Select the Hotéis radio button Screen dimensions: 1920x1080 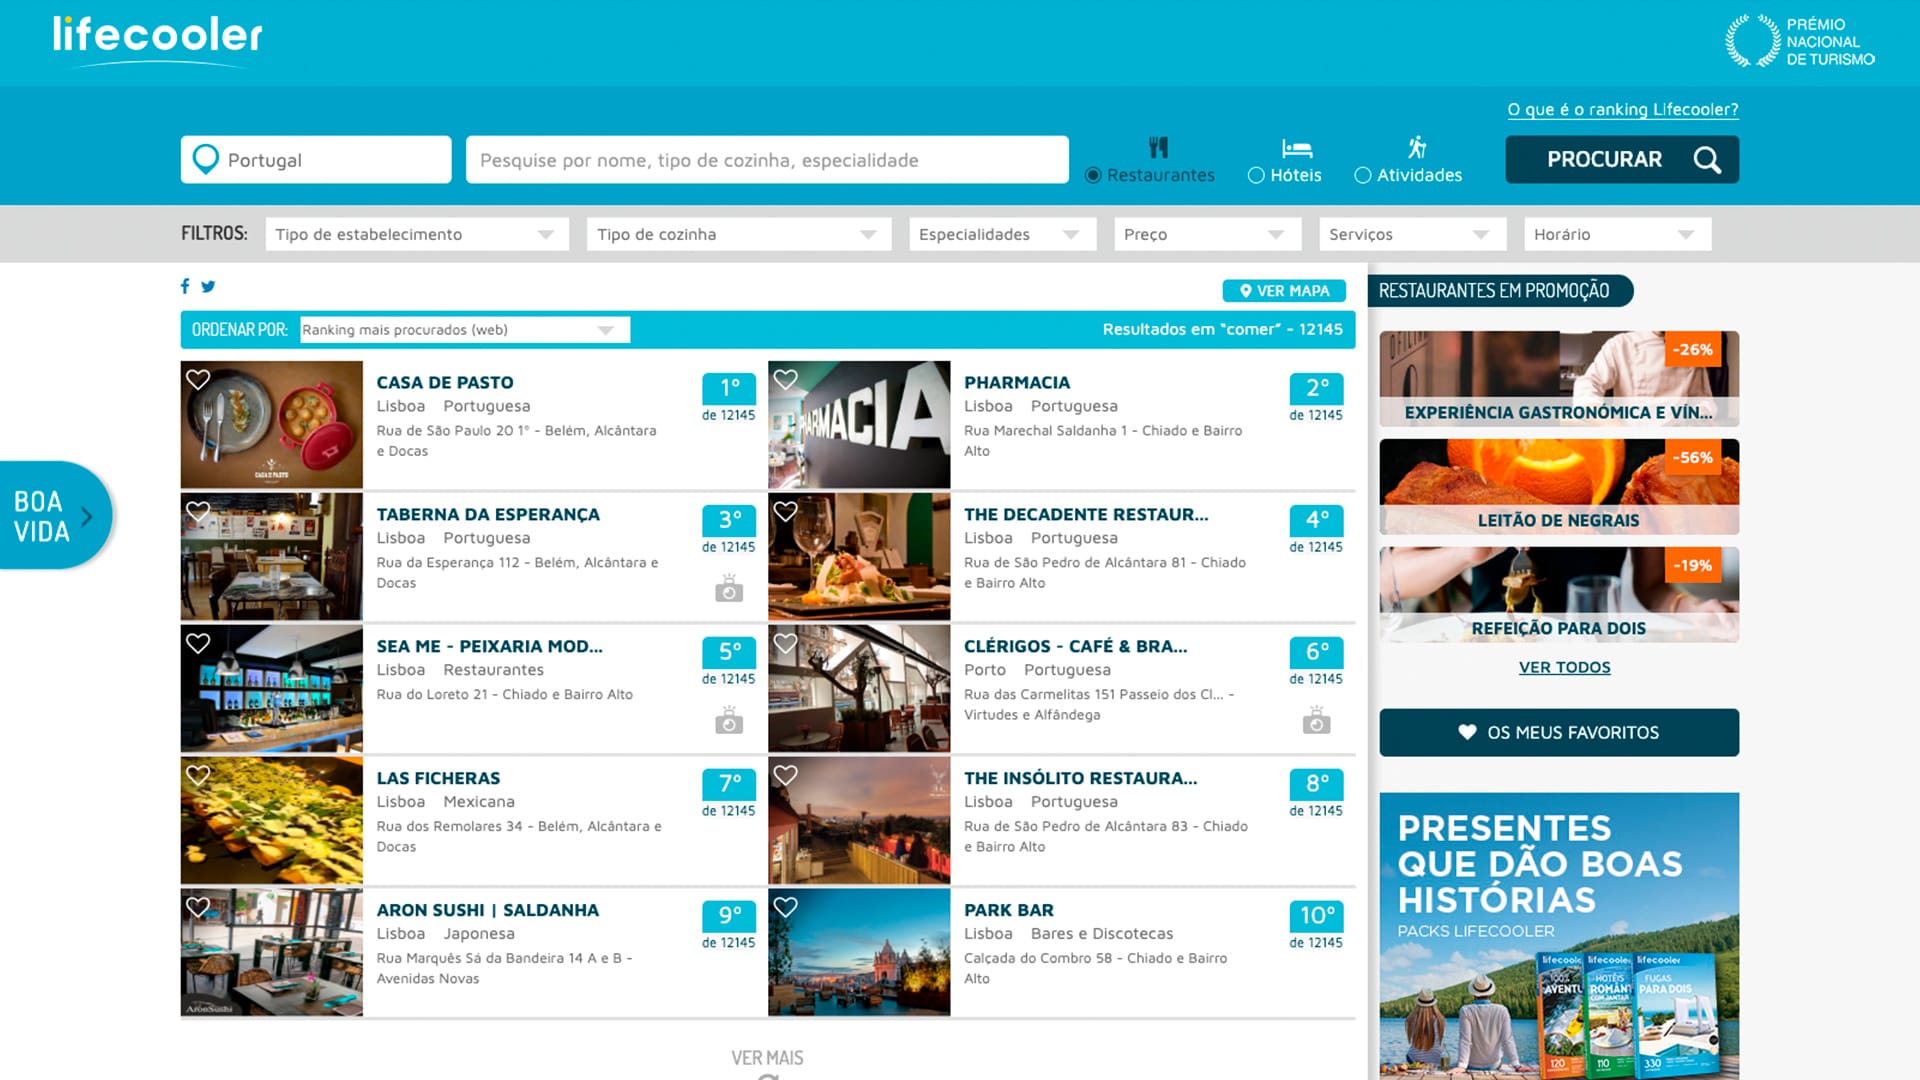1256,175
